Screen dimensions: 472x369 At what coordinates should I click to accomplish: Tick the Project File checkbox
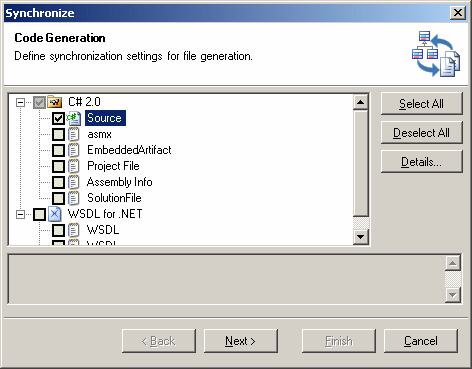[58, 166]
